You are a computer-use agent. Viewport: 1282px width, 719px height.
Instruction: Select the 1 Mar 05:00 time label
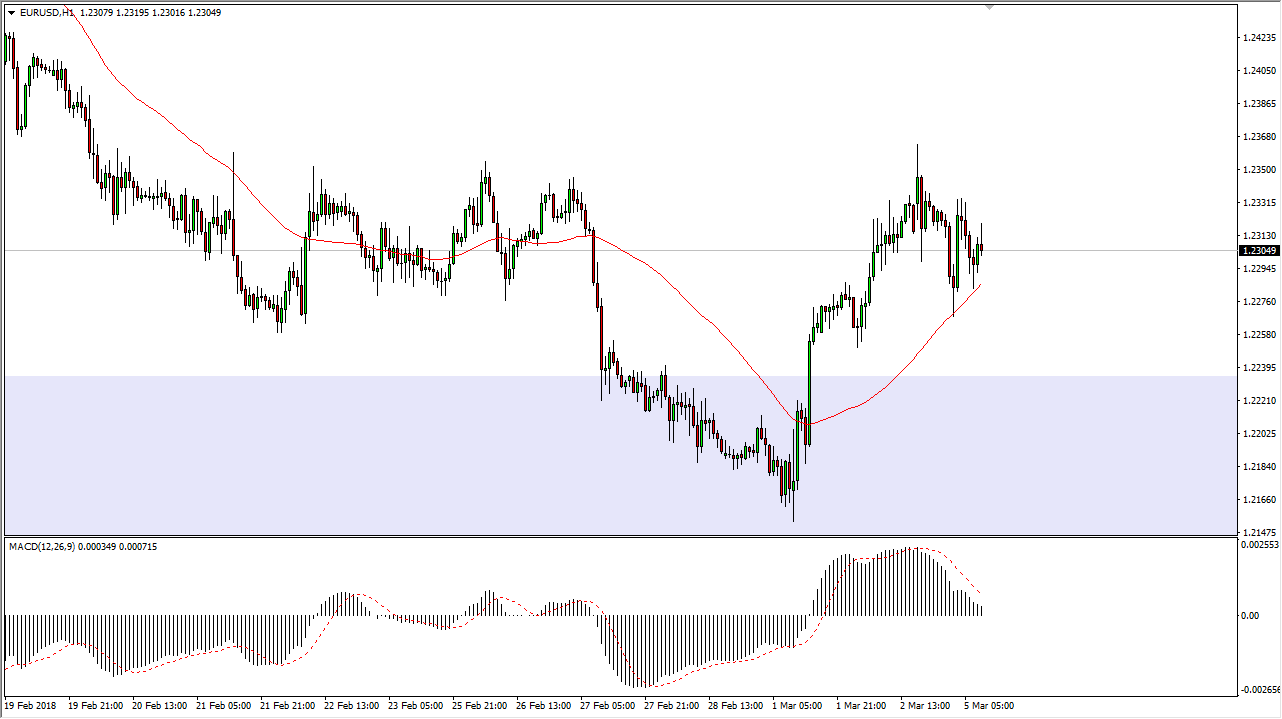coord(797,705)
